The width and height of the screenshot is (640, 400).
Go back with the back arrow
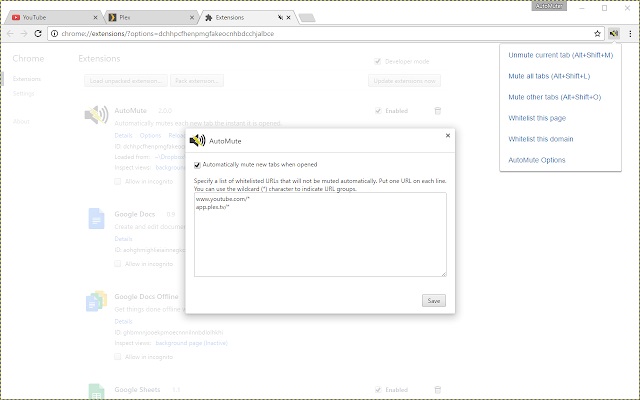click(10, 33)
